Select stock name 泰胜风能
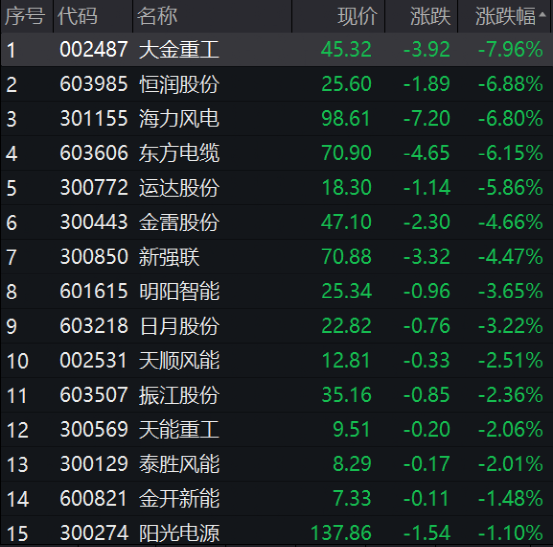 pyautogui.click(x=179, y=464)
